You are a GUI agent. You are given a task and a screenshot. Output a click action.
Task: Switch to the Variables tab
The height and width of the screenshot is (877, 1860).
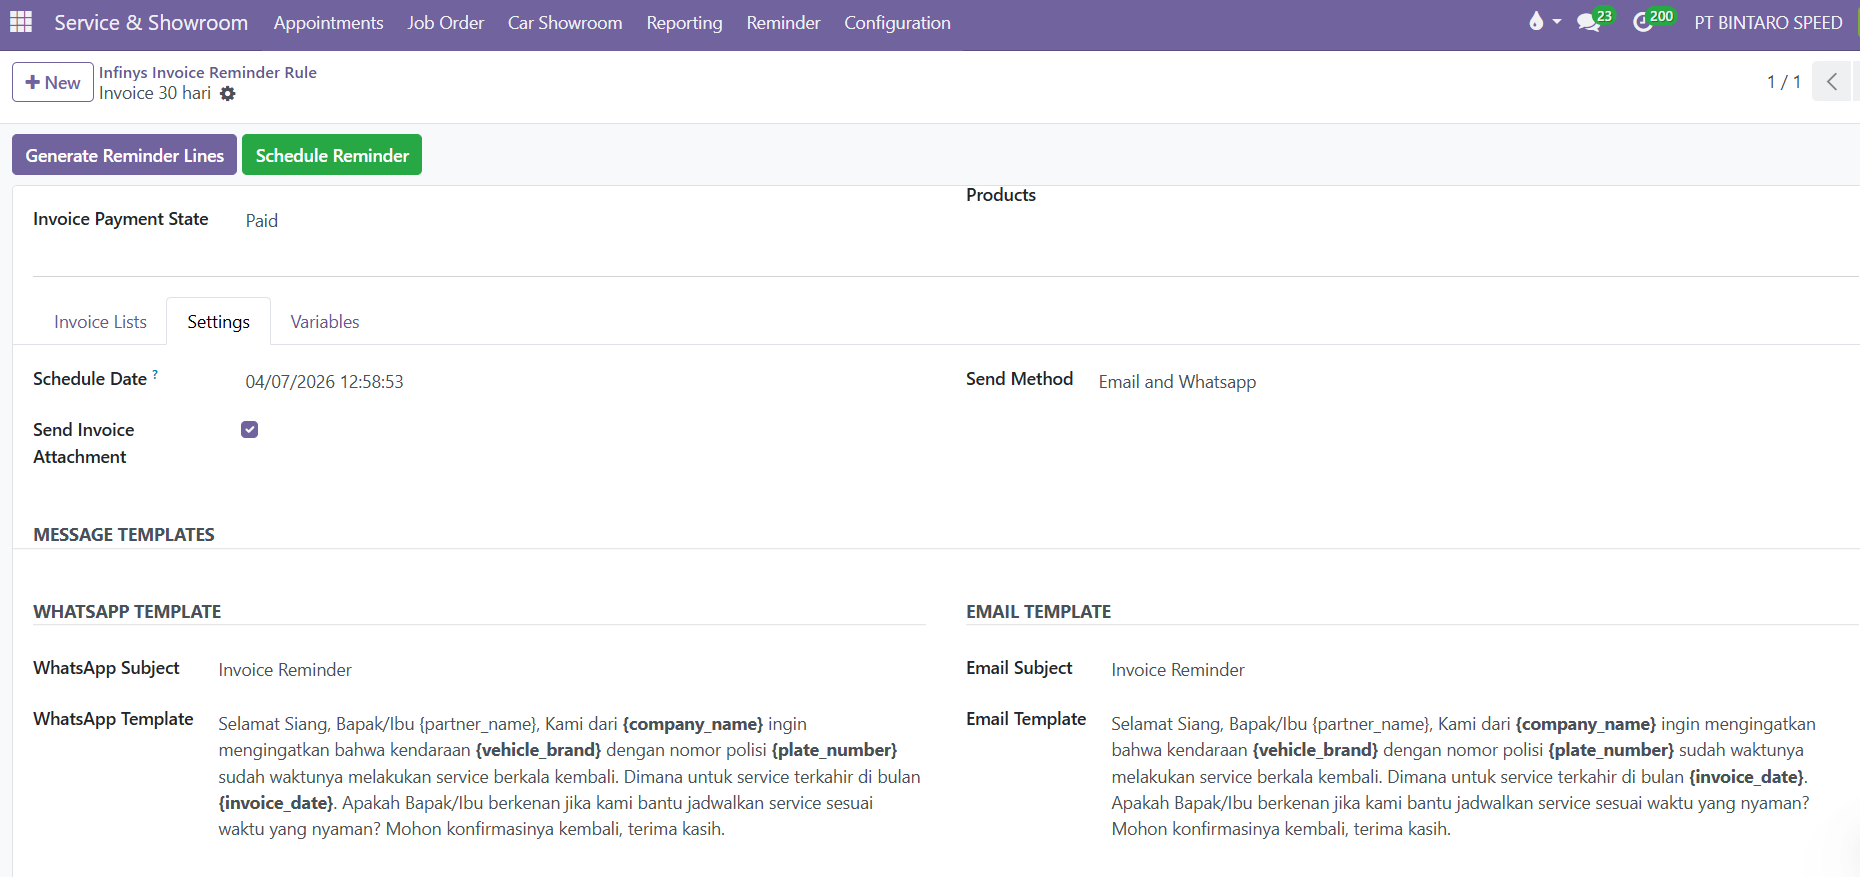(325, 322)
